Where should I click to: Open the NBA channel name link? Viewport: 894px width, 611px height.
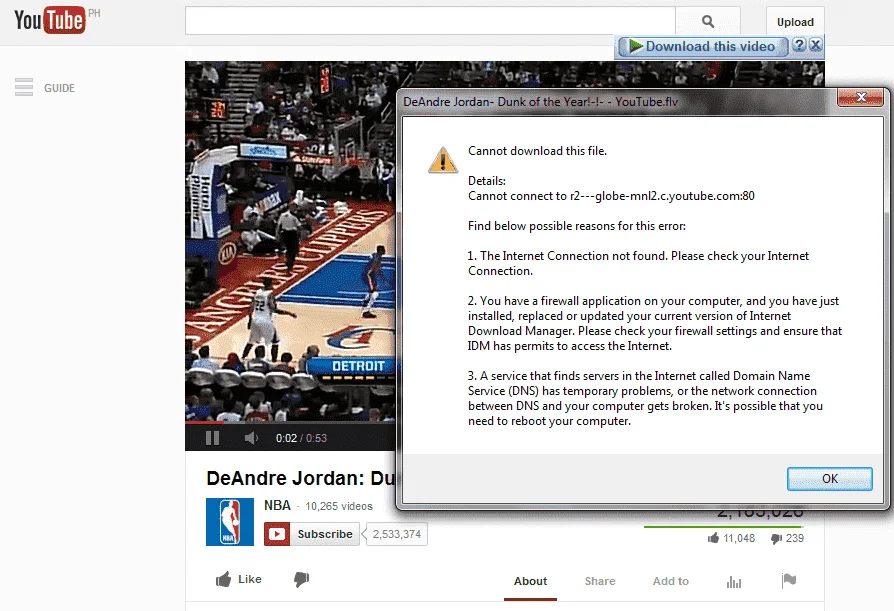pos(277,506)
